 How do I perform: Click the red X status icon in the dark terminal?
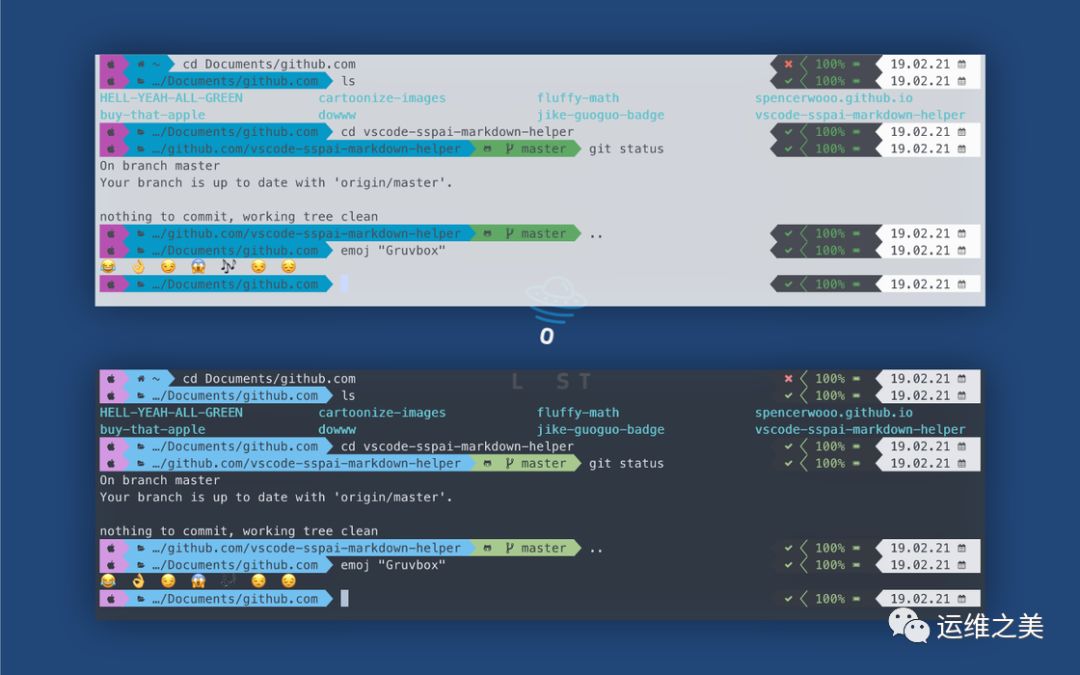(789, 379)
